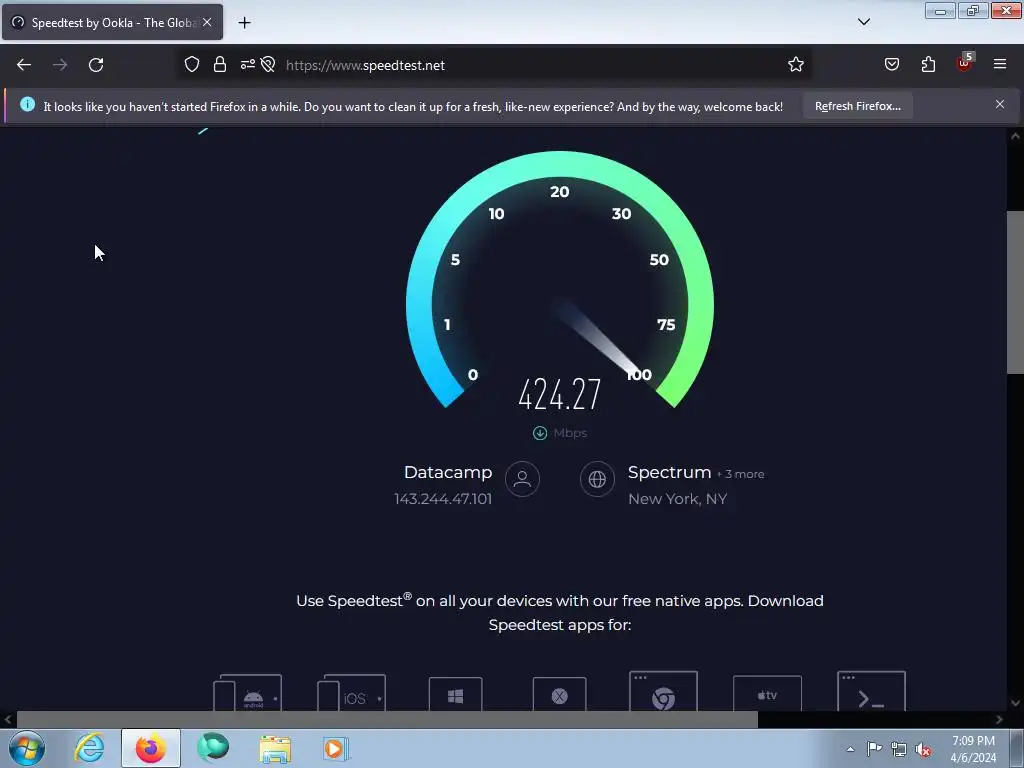Click the download arrow icon beside Mbps

point(540,433)
